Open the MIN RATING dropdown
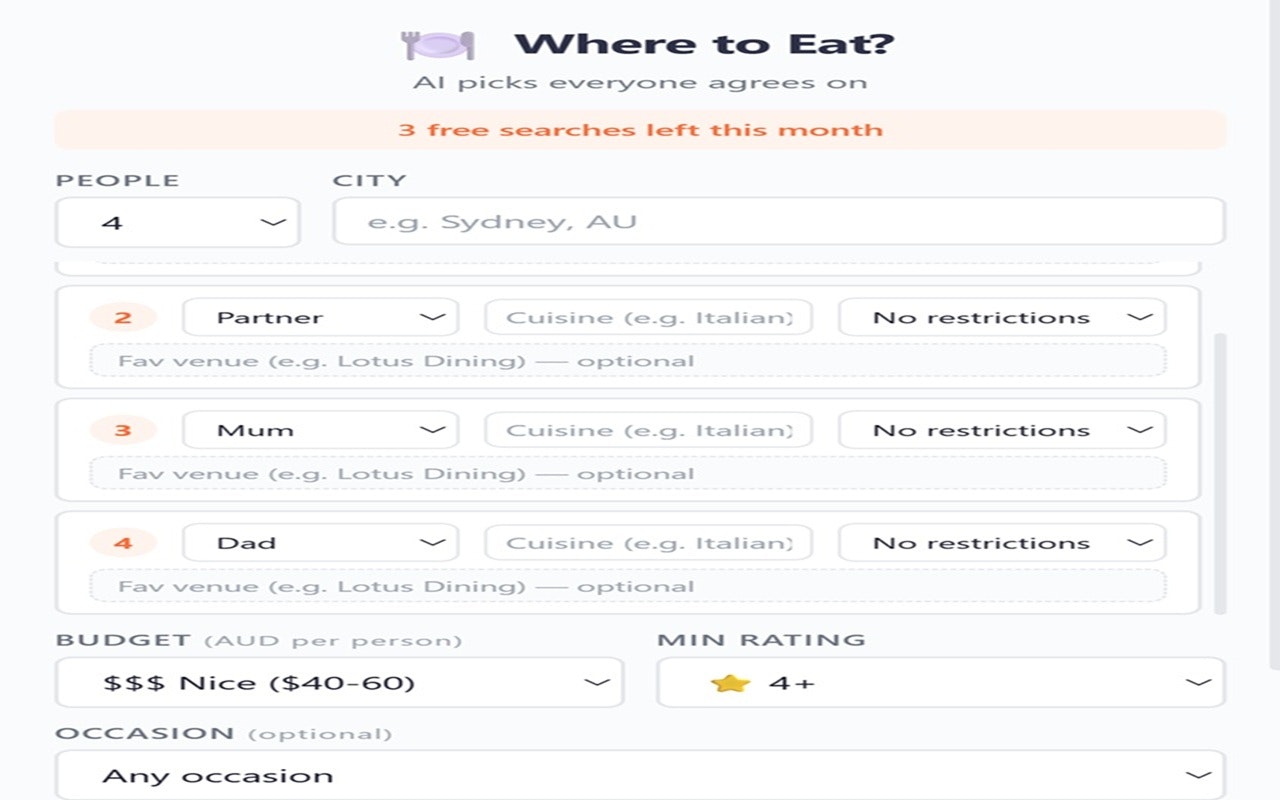 point(940,682)
